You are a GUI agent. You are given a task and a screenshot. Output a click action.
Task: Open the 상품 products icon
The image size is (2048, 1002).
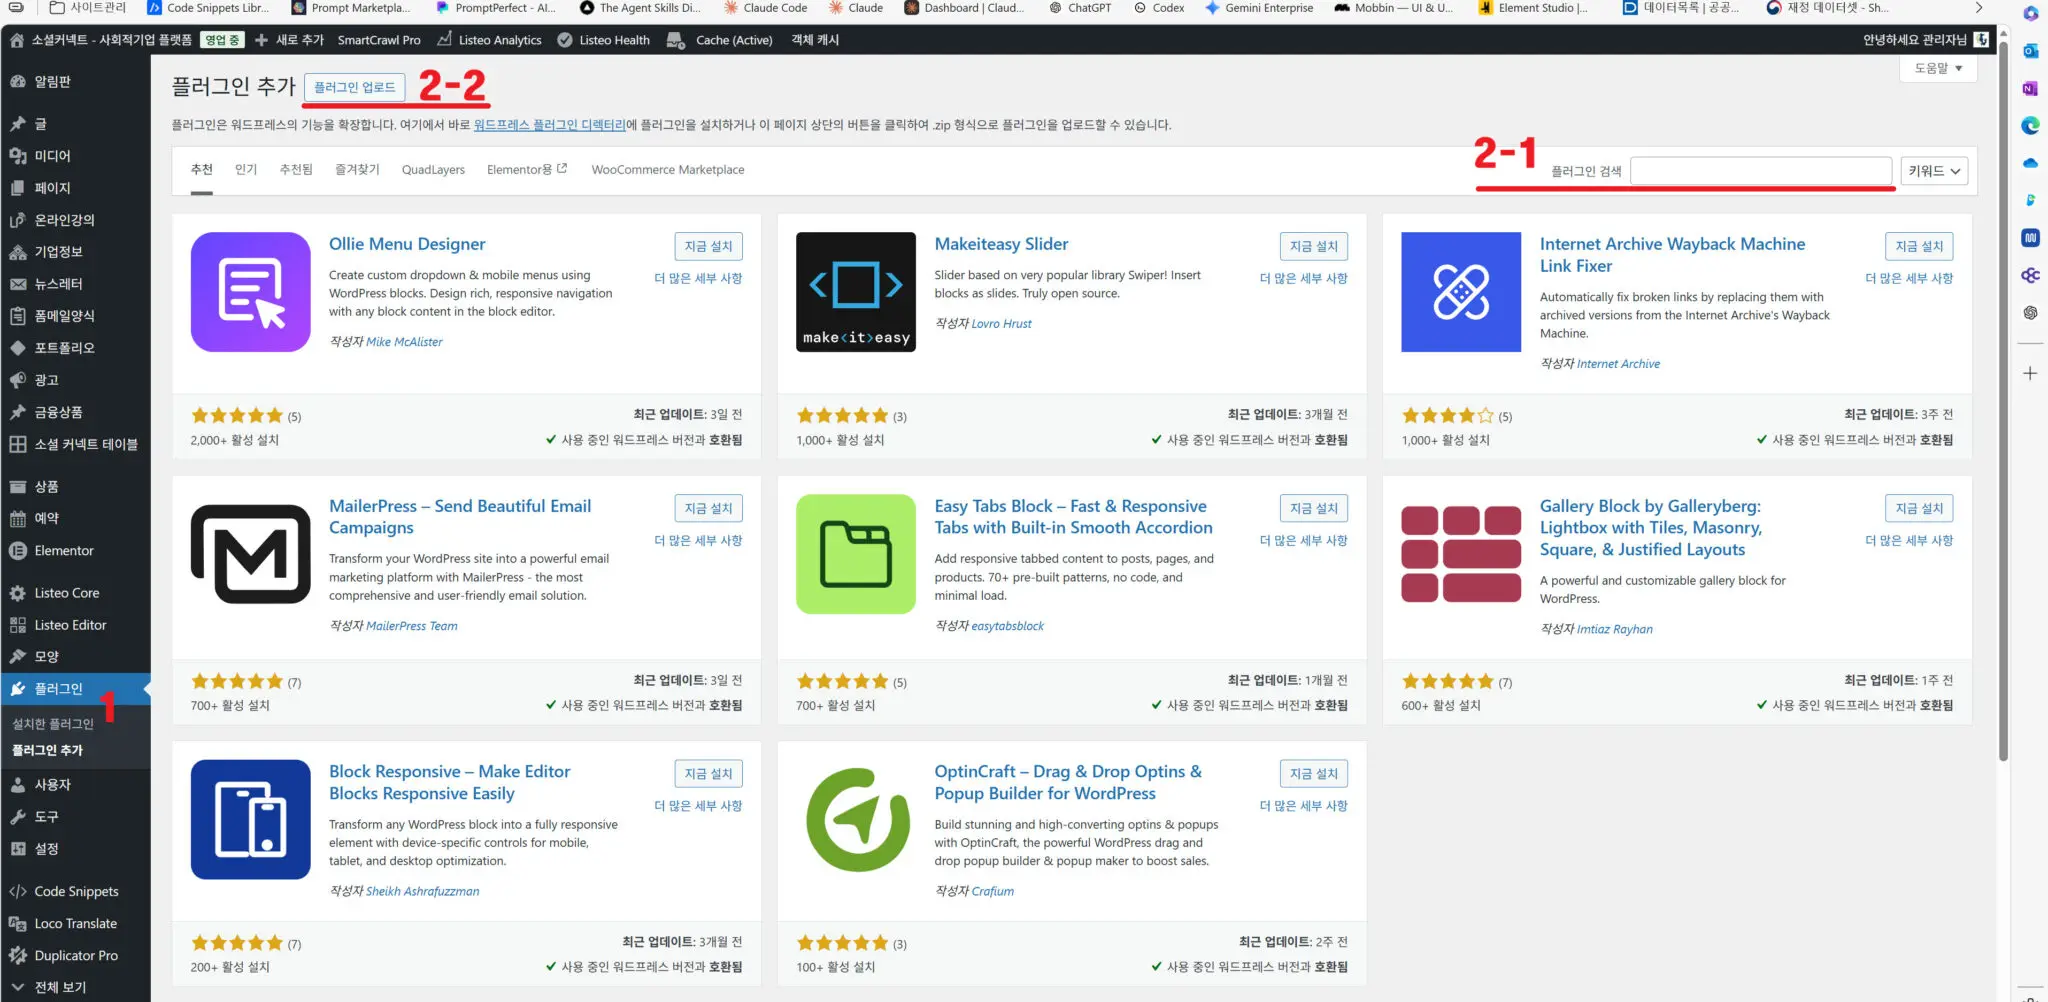point(17,487)
